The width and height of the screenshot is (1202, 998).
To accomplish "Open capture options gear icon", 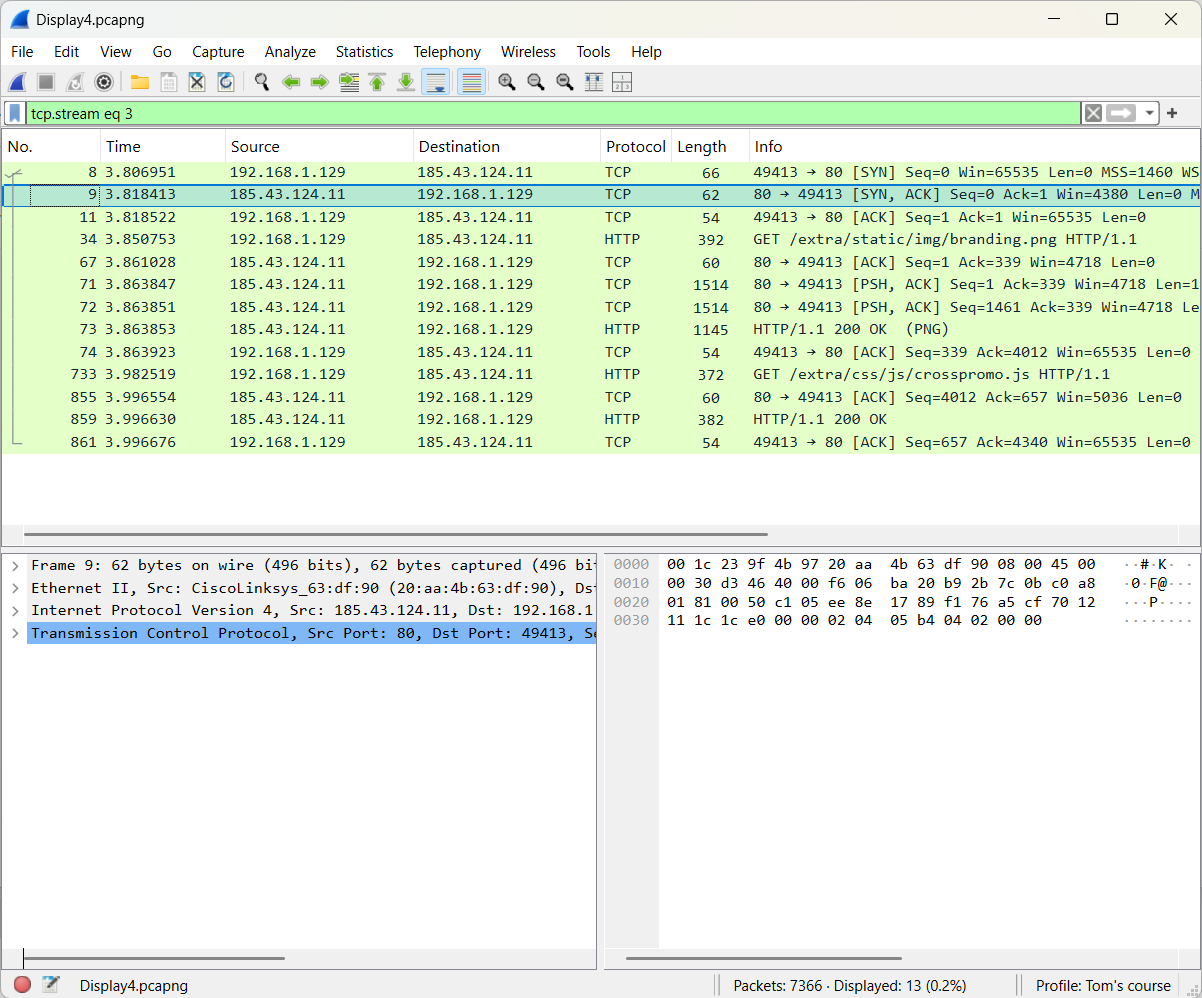I will 103,82.
